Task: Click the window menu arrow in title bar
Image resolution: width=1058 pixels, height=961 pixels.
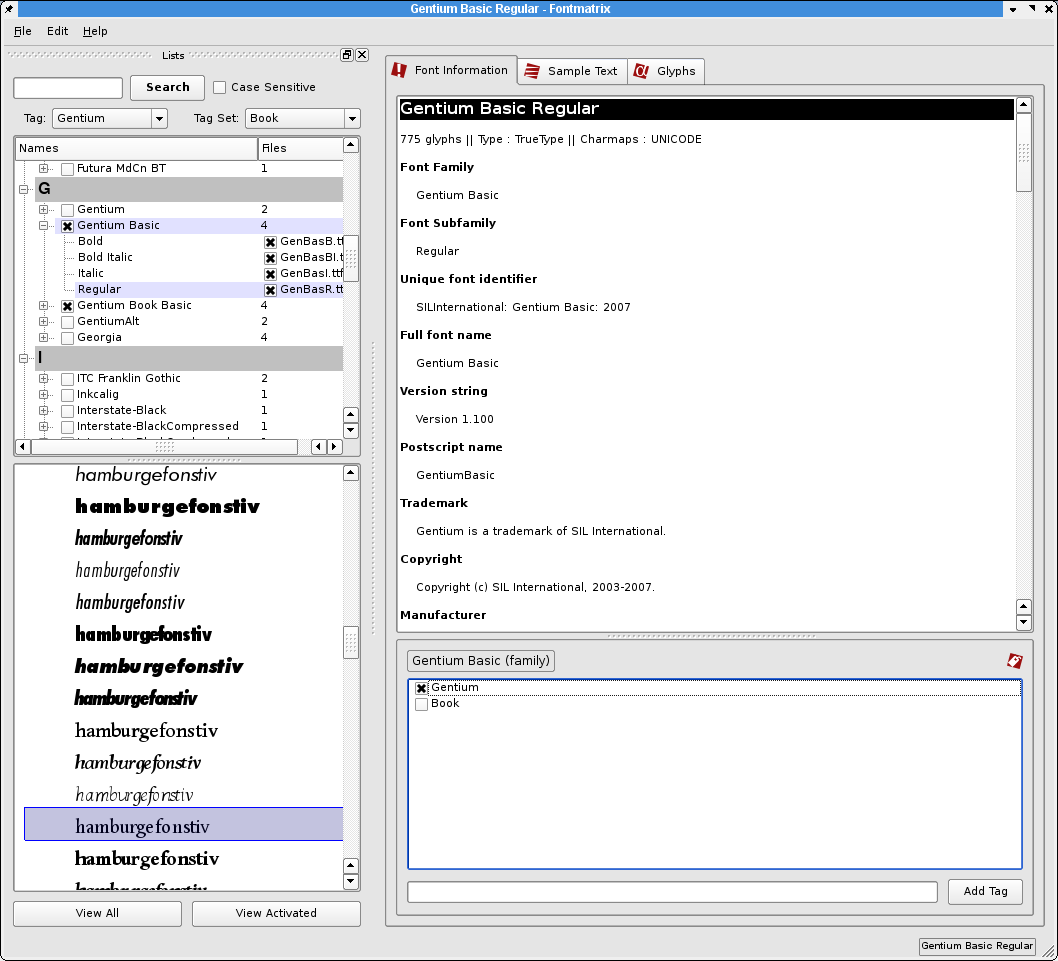Action: pos(1013,9)
